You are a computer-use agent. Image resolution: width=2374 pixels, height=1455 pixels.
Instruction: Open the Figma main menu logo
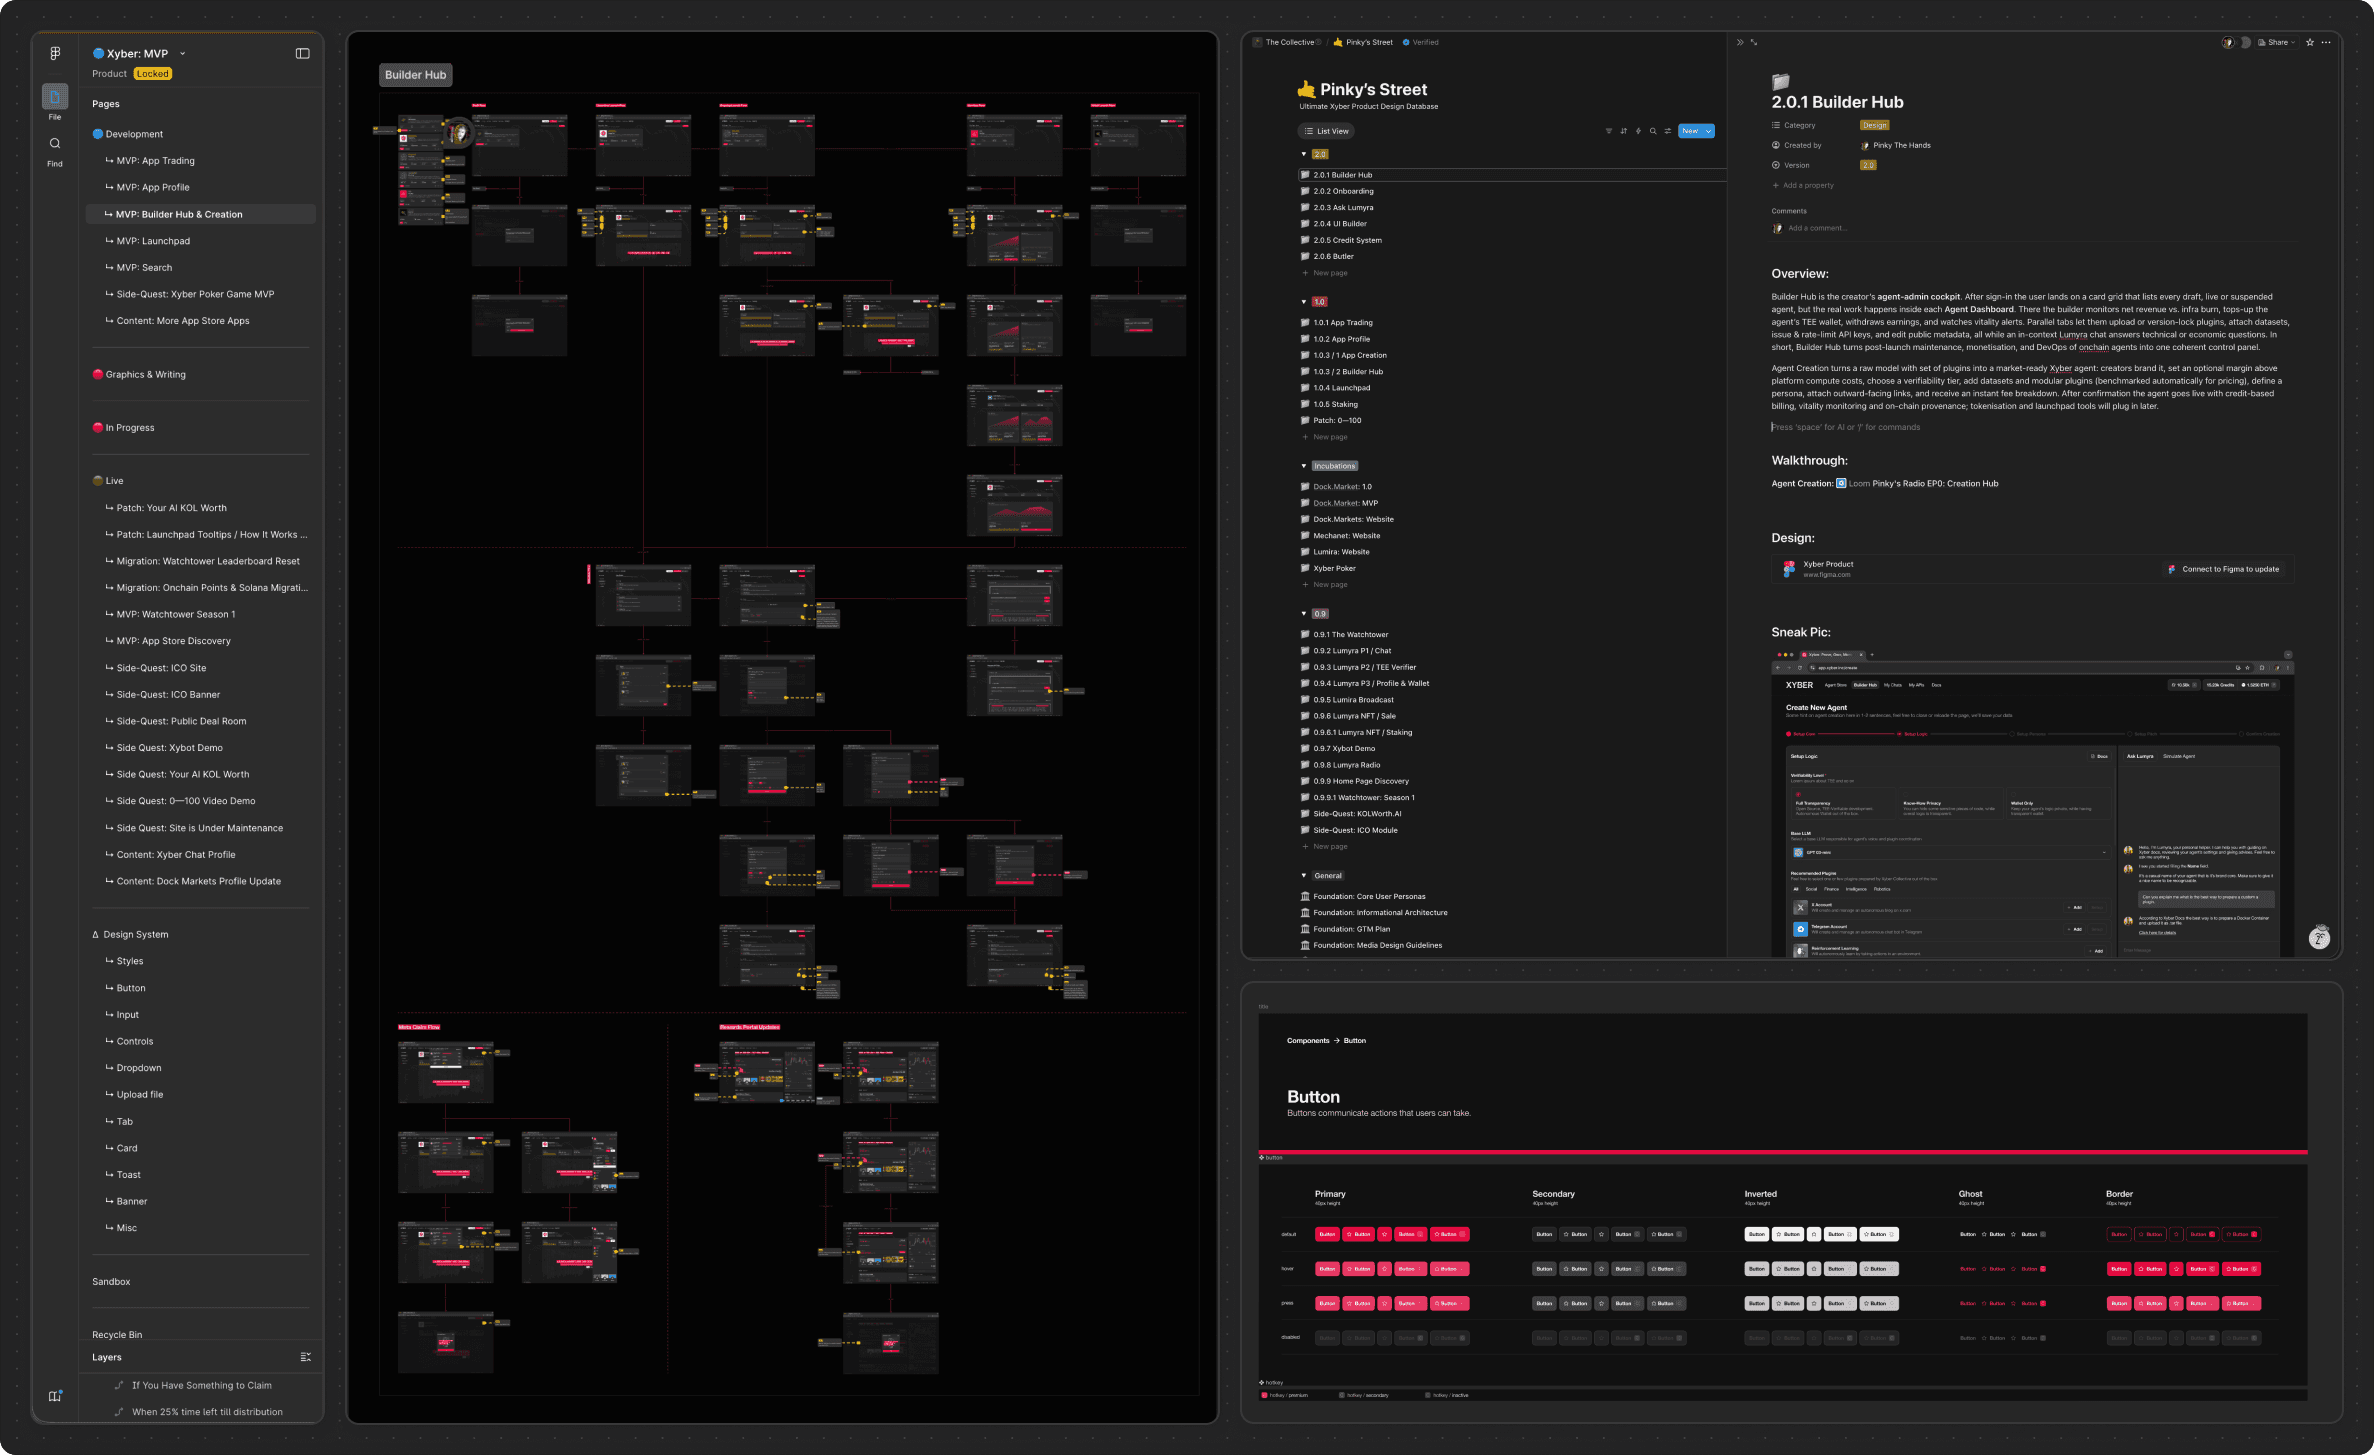(55, 53)
